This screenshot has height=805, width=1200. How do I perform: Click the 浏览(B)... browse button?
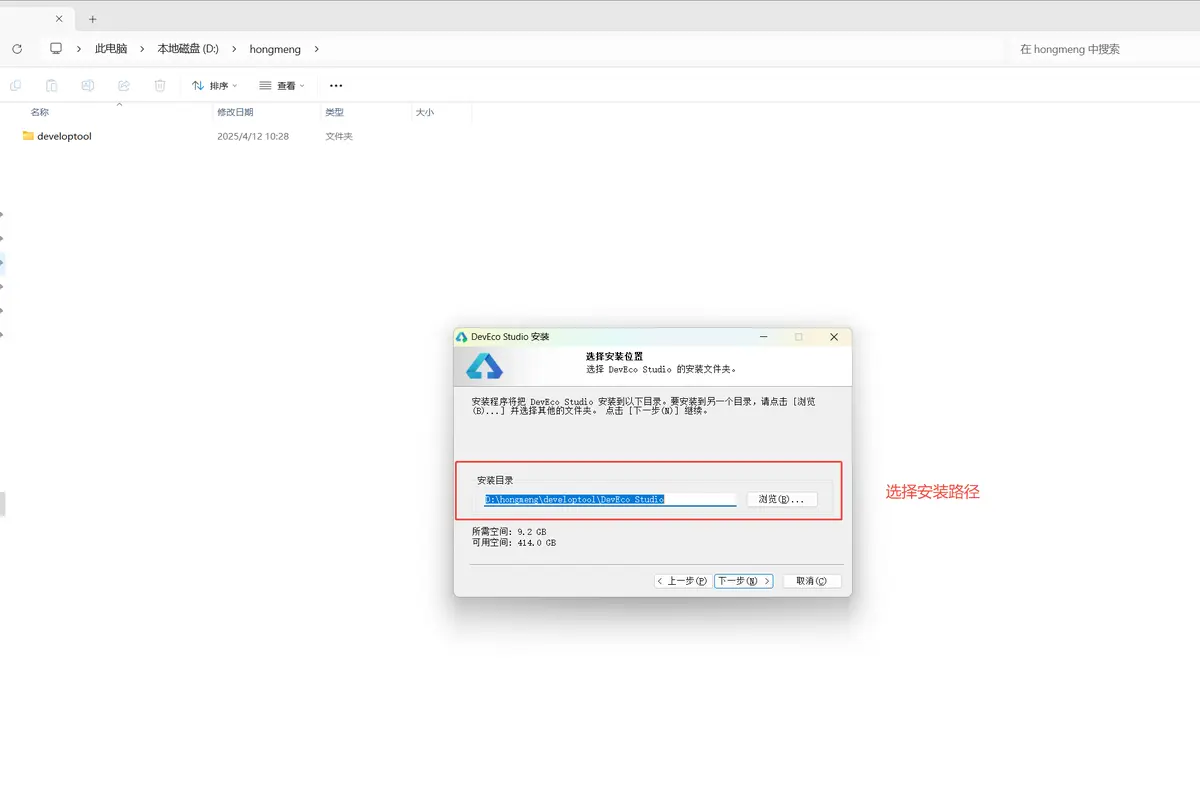tap(782, 499)
